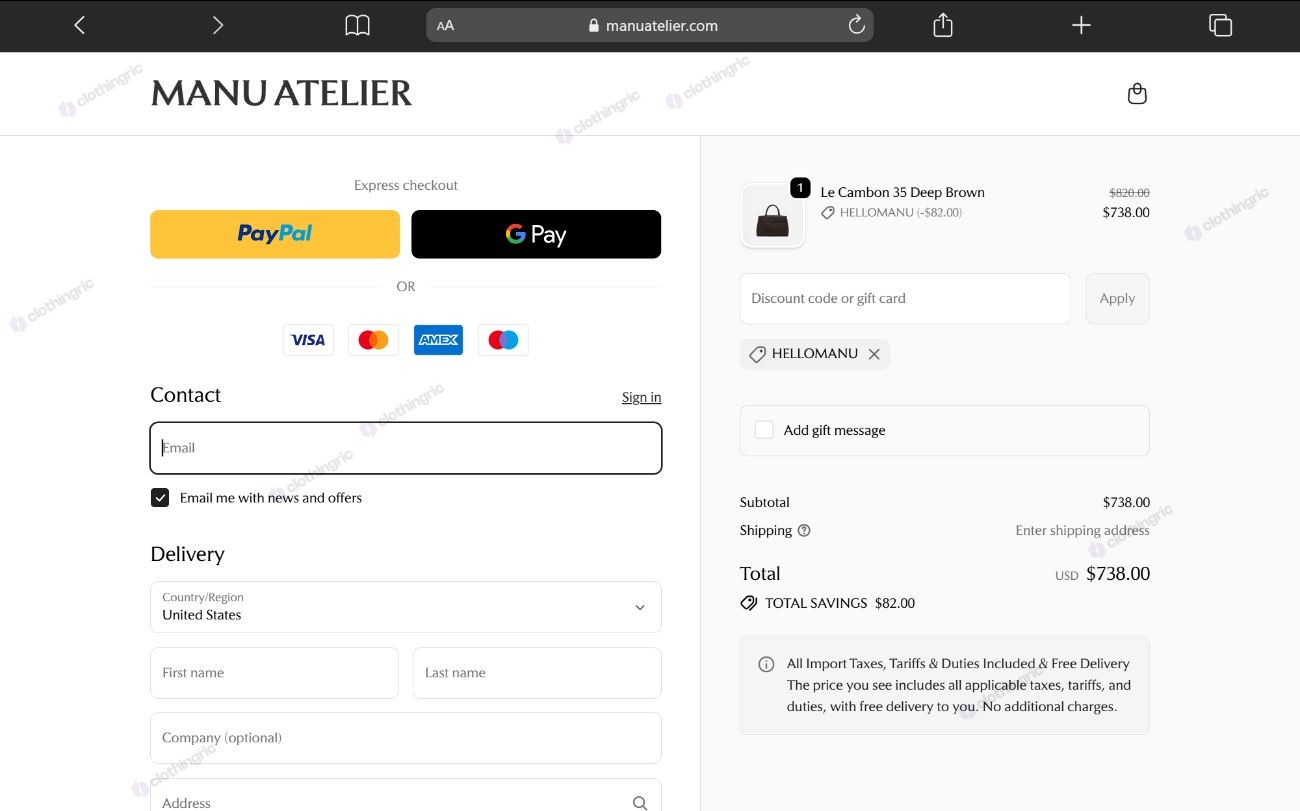
Task: Click the info icon in the taxes notice
Action: (766, 664)
